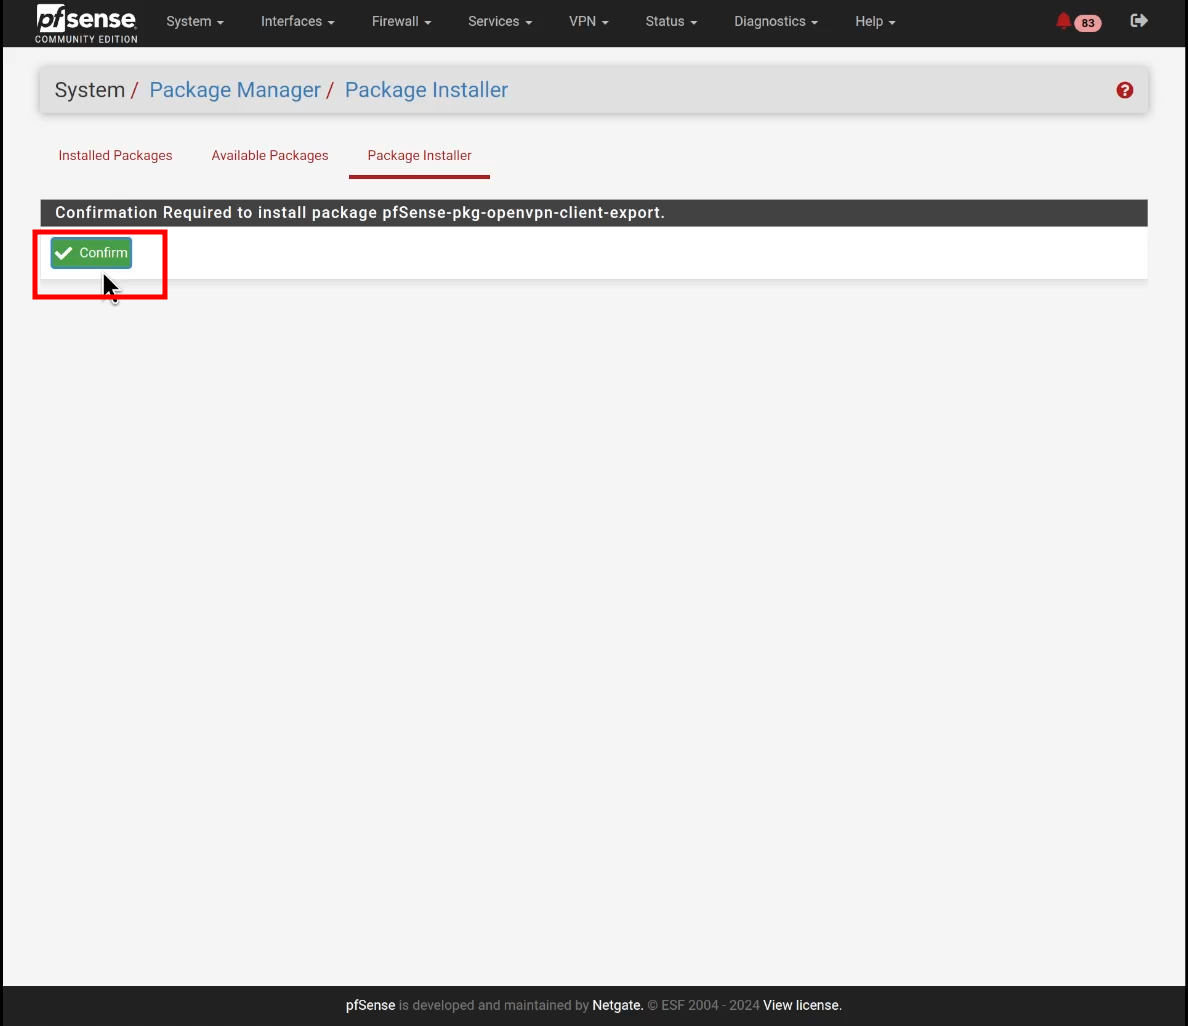Viewport: 1188px width, 1026px height.
Task: Expand the Help menu
Action: point(875,21)
